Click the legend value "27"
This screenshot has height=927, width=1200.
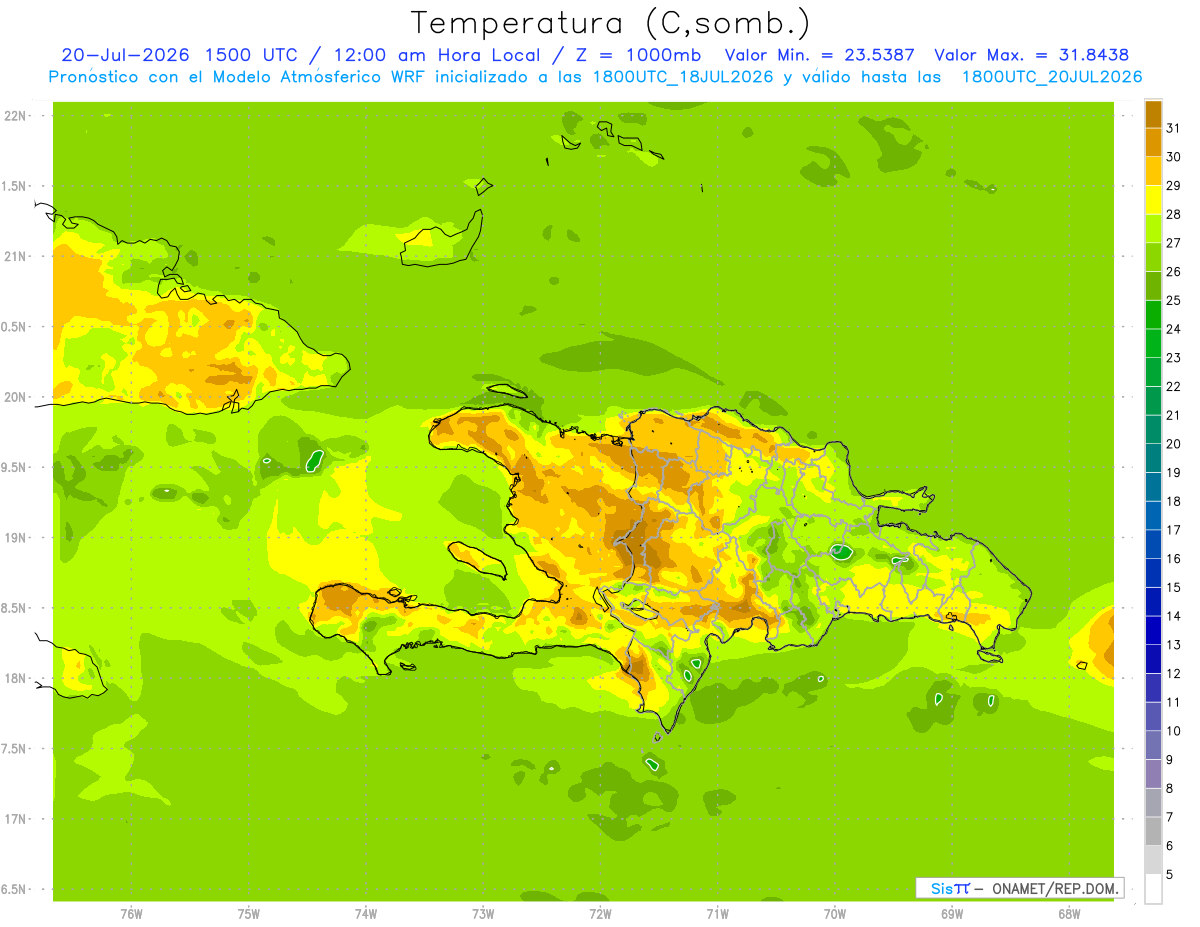[x=1174, y=243]
